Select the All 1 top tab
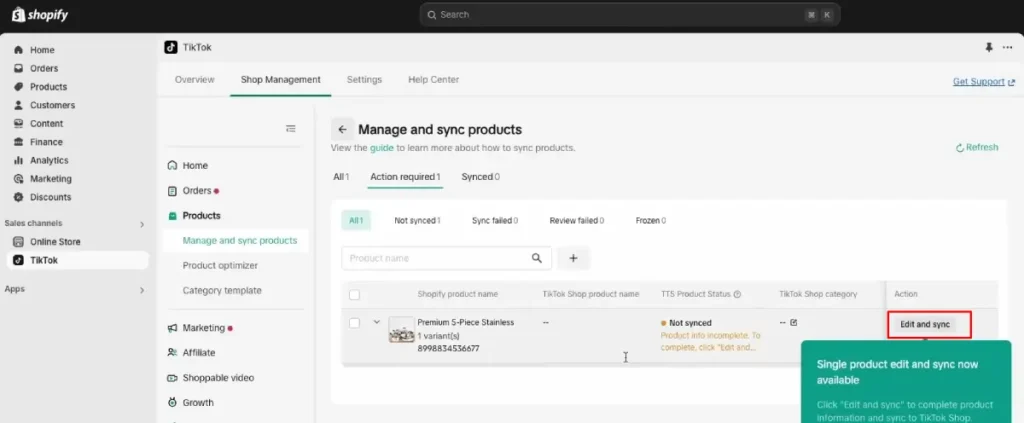Viewport: 1024px width, 423px height. (341, 177)
